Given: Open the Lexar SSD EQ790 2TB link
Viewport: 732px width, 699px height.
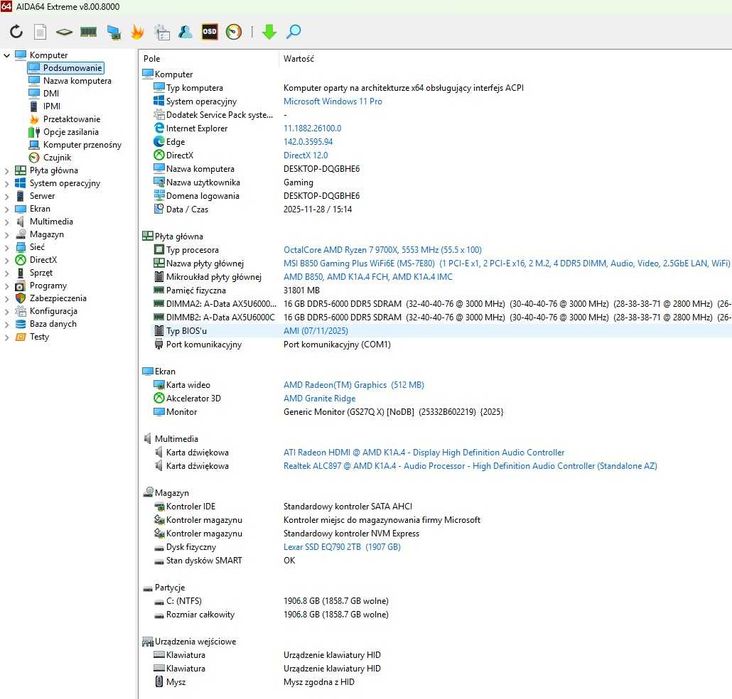Looking at the screenshot, I should [x=342, y=547].
